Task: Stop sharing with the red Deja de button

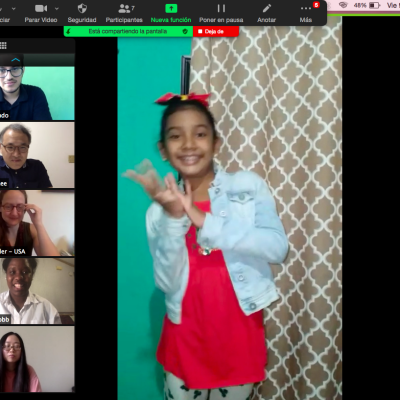Action: pyautogui.click(x=216, y=31)
